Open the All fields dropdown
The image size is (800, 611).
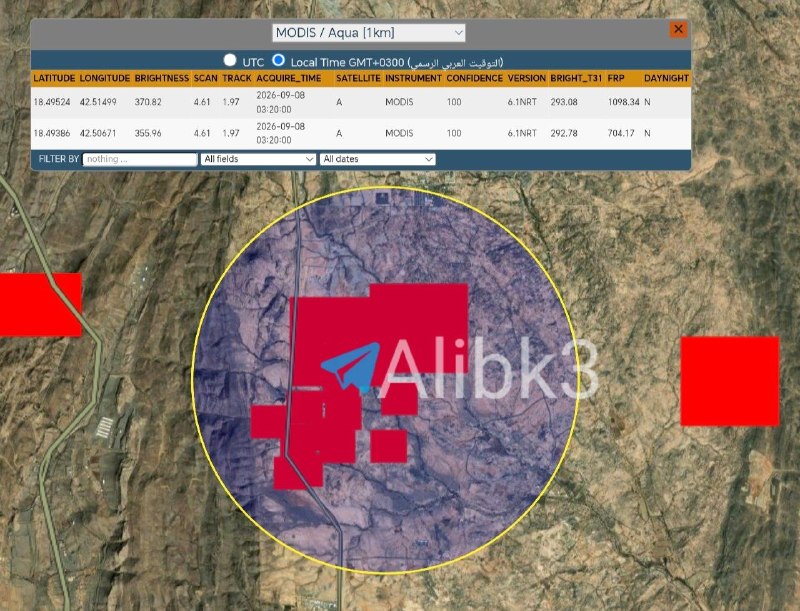258,159
